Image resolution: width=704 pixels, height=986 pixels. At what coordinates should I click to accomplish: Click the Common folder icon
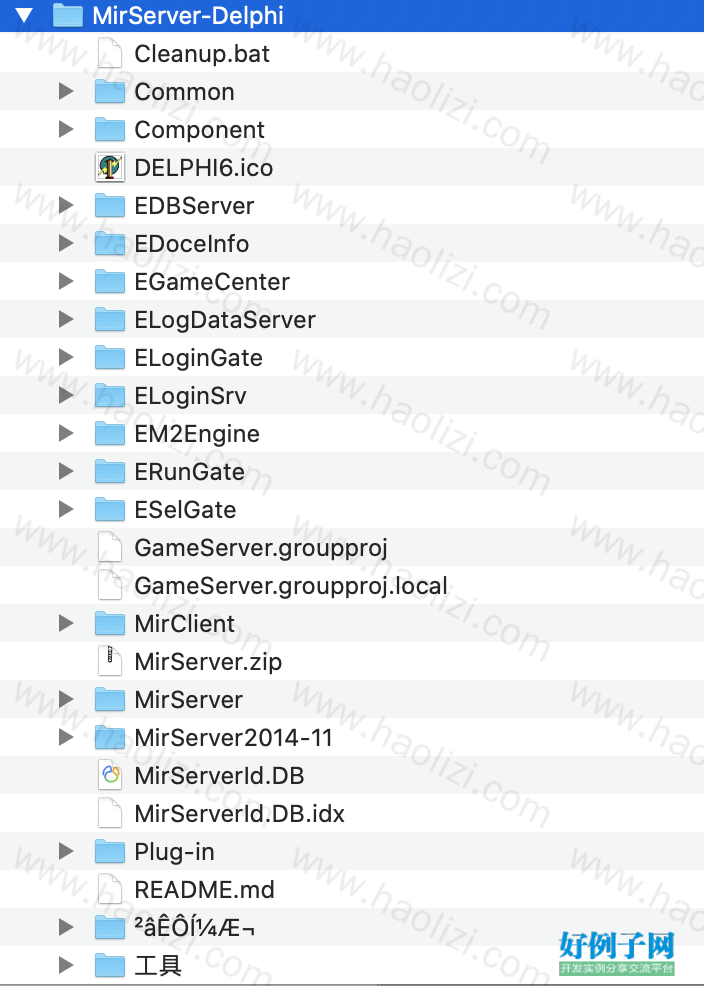click(x=110, y=91)
